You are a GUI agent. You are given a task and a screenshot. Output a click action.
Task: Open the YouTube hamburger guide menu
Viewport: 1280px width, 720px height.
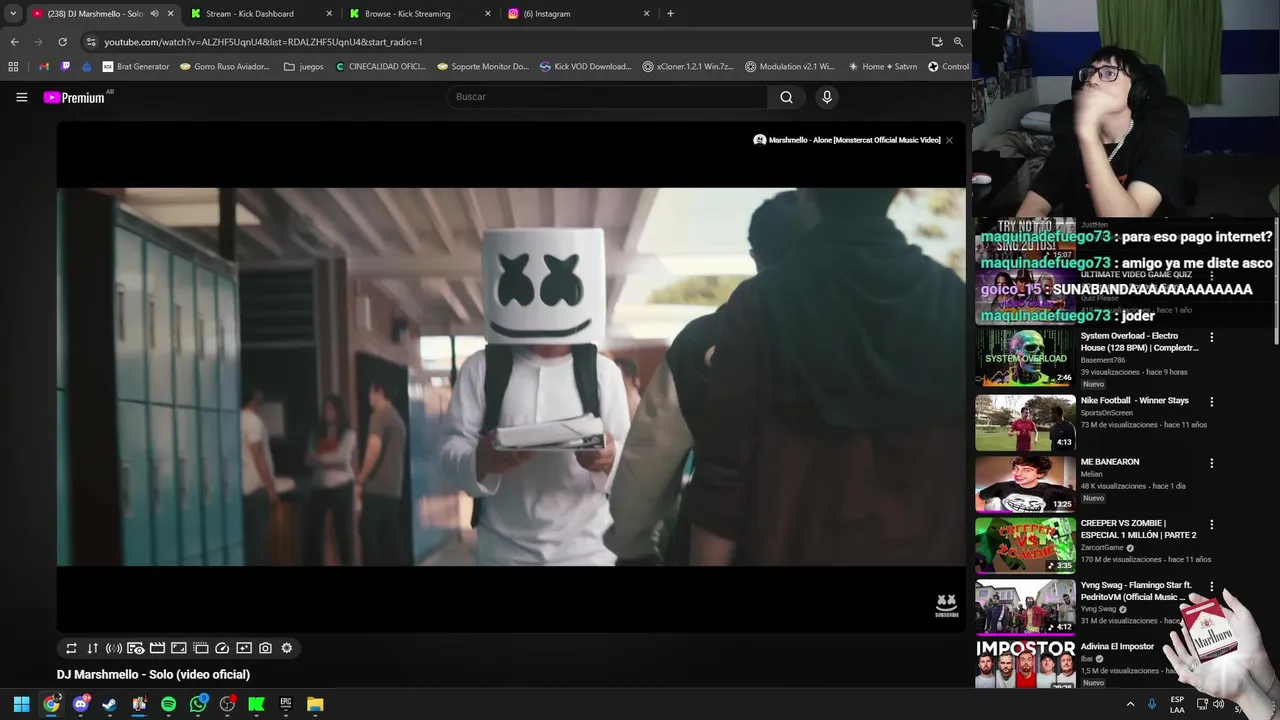(21, 97)
